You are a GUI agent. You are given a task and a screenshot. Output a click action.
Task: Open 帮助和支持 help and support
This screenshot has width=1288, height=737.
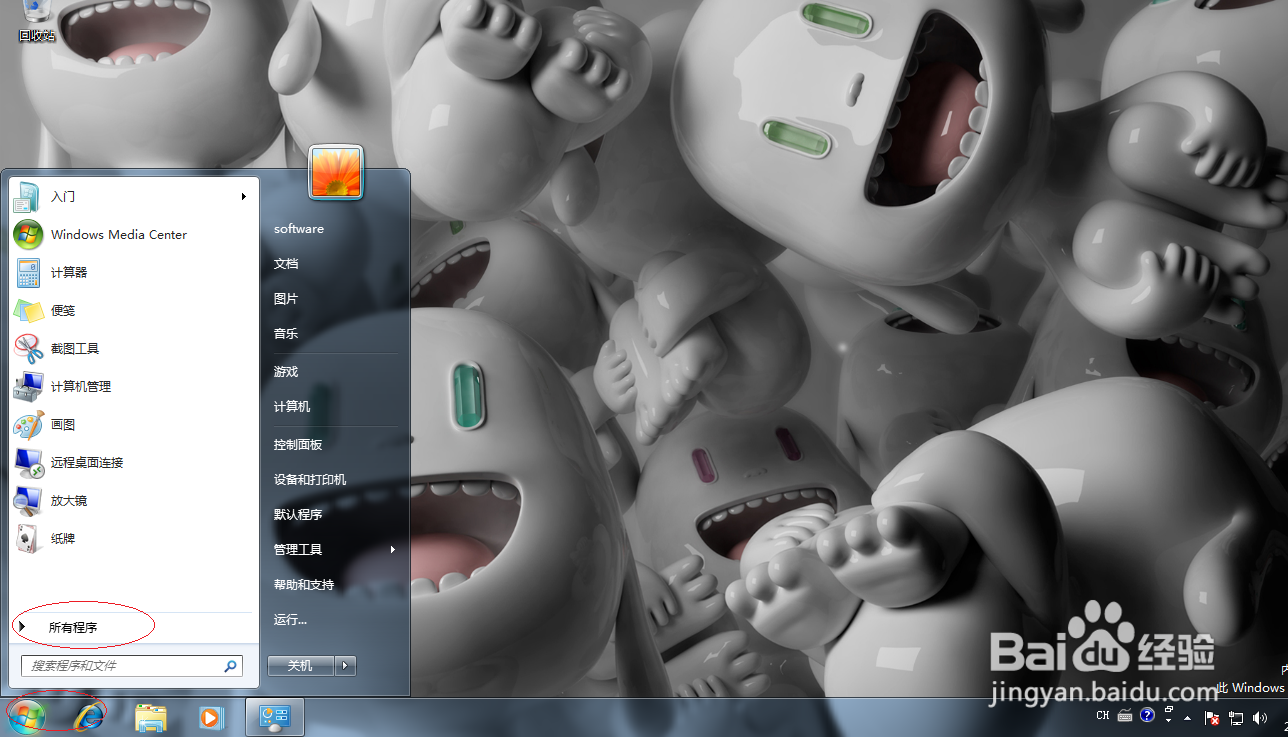[x=304, y=585]
